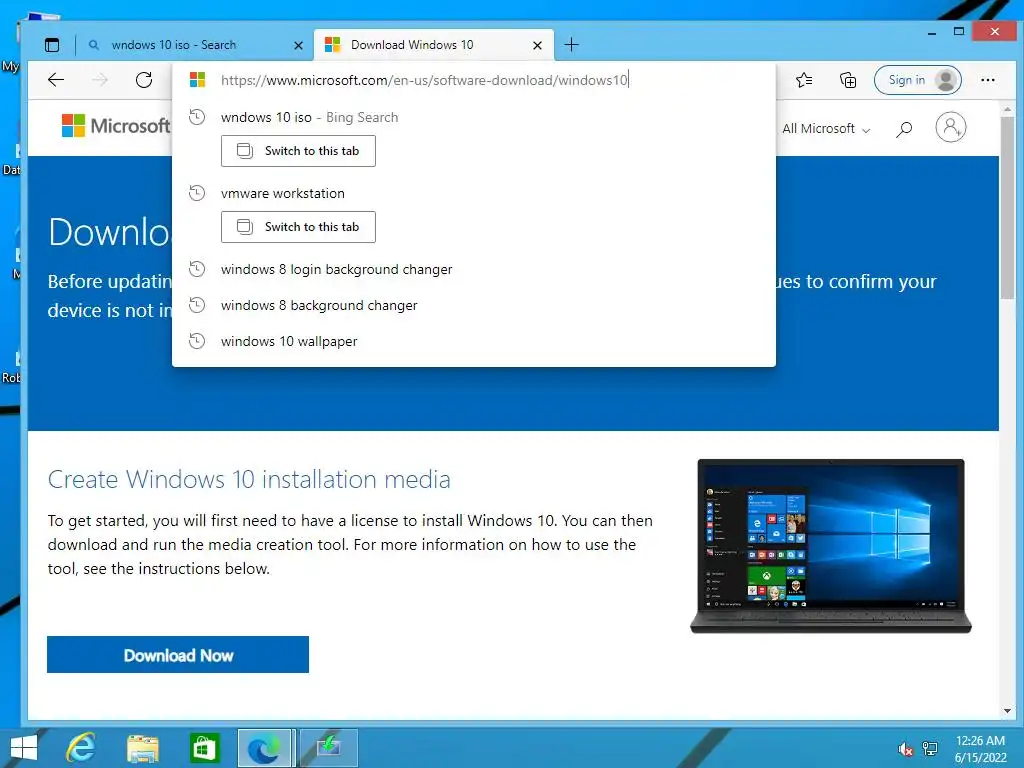Open File Explorer from the taskbar
The height and width of the screenshot is (768, 1024).
tap(142, 748)
